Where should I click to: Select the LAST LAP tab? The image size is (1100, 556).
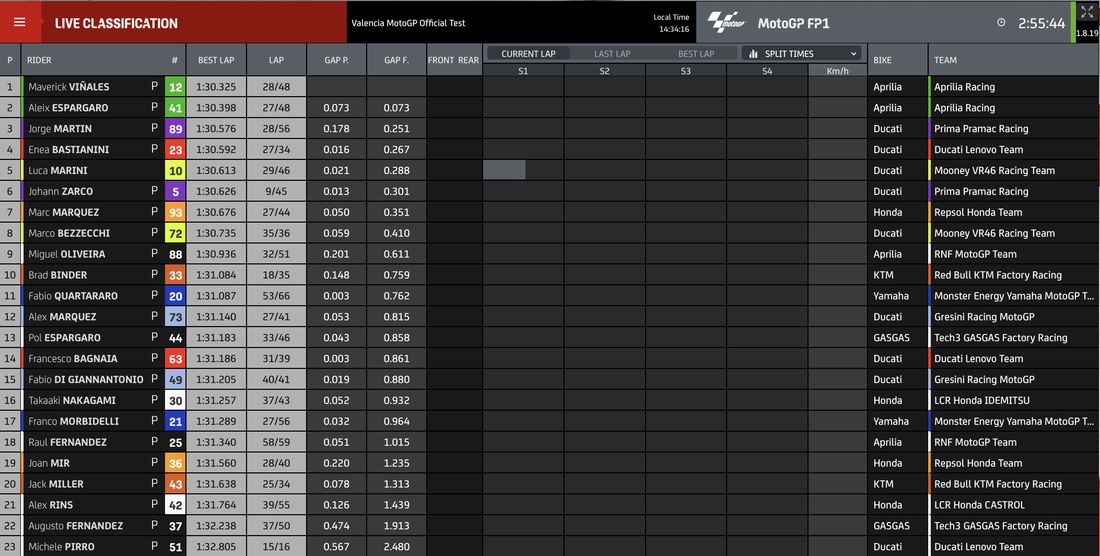[x=612, y=53]
